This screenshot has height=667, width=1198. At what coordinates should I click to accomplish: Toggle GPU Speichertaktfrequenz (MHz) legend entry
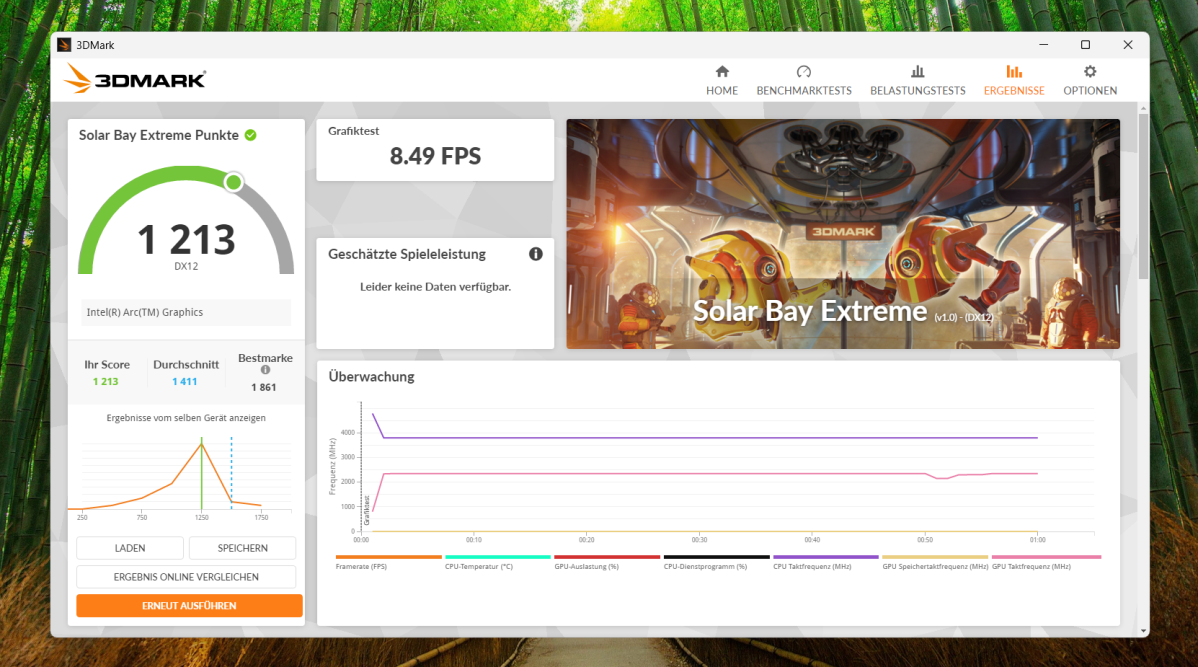point(935,562)
